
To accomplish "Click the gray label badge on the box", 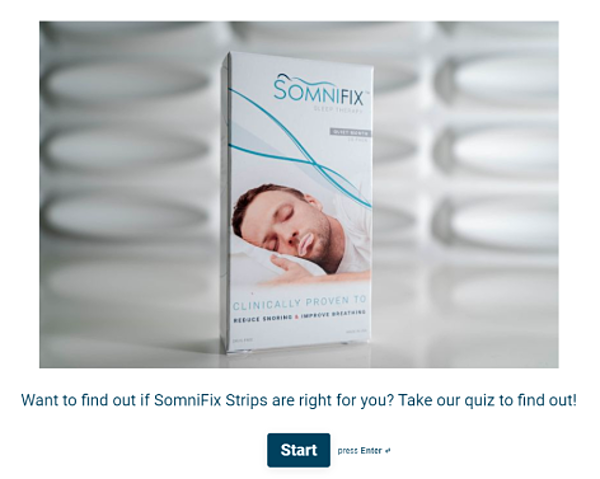I will pyautogui.click(x=350, y=132).
